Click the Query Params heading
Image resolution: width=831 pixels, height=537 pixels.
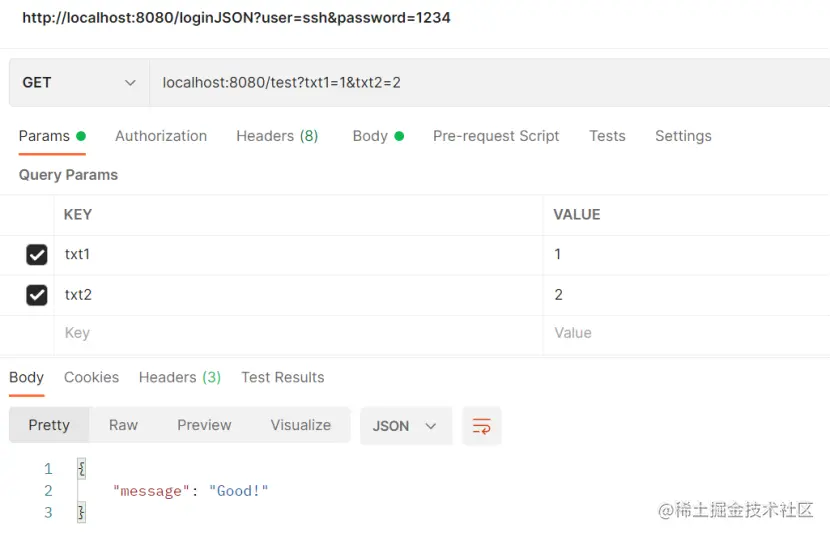pyautogui.click(x=68, y=175)
